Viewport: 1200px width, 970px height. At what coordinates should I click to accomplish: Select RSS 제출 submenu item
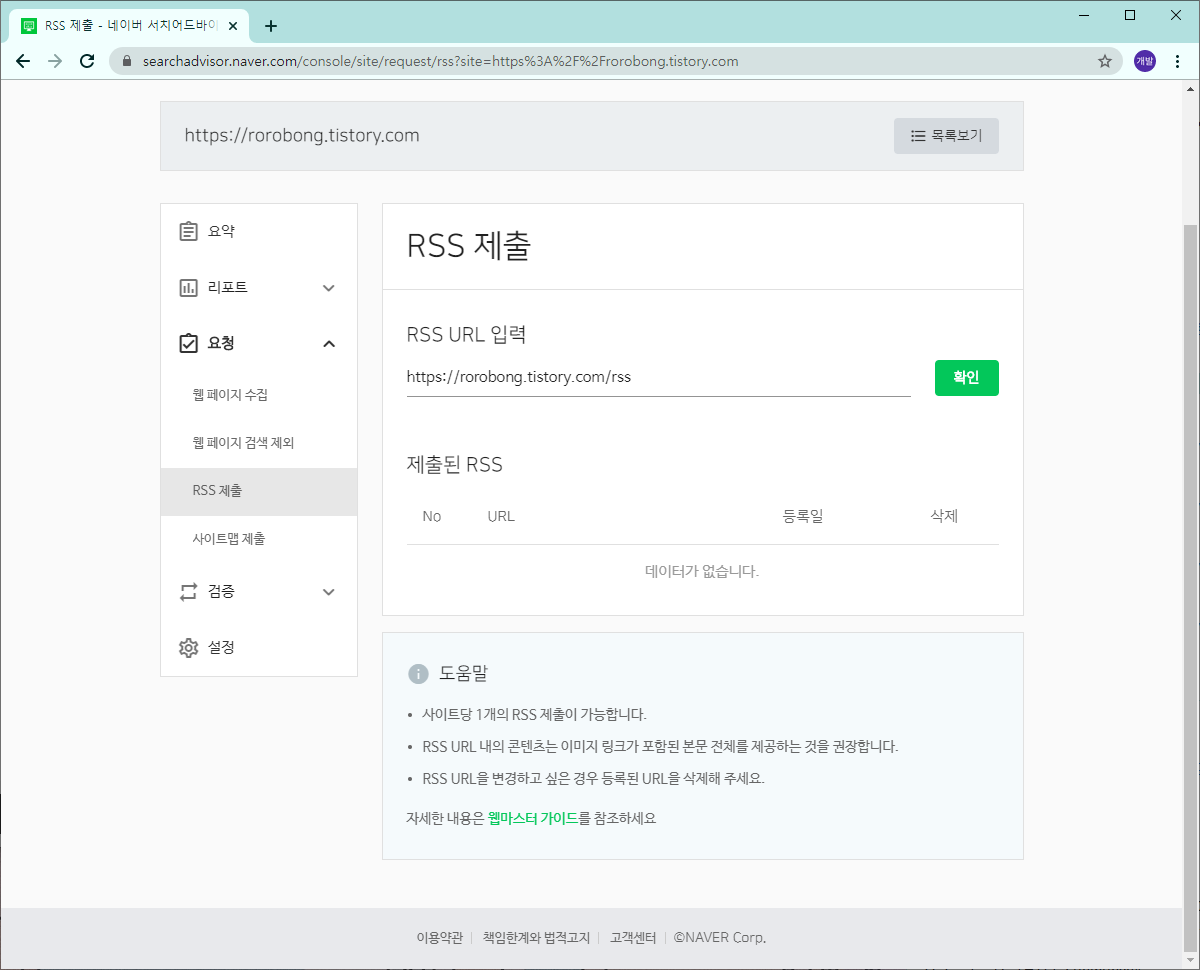tap(259, 491)
